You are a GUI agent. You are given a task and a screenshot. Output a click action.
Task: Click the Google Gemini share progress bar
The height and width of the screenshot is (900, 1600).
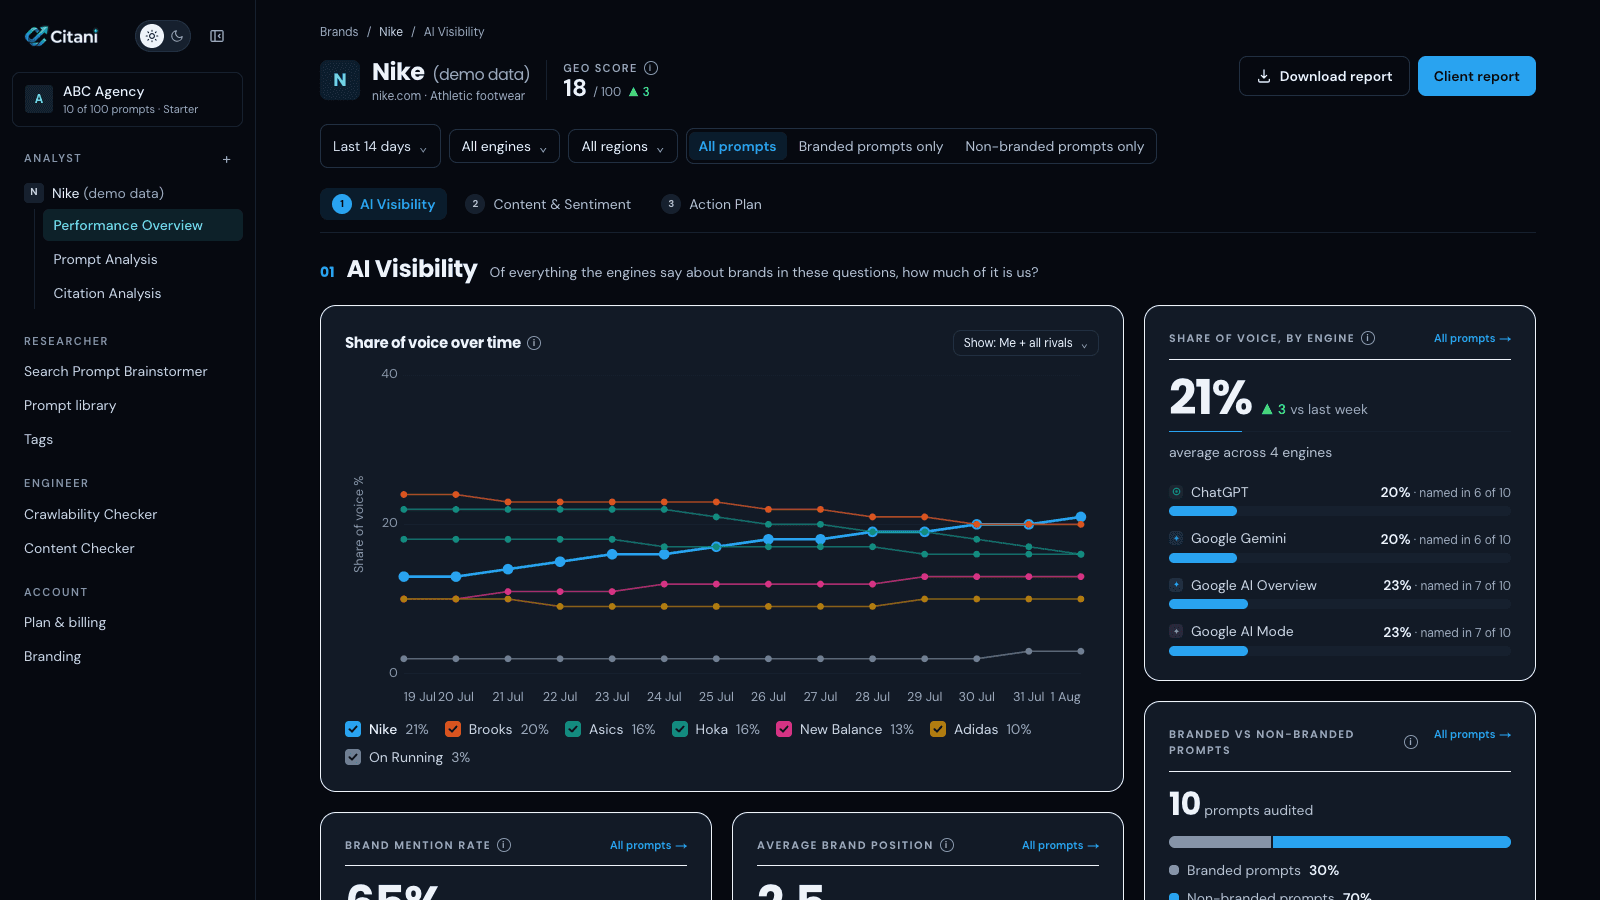(x=1340, y=558)
